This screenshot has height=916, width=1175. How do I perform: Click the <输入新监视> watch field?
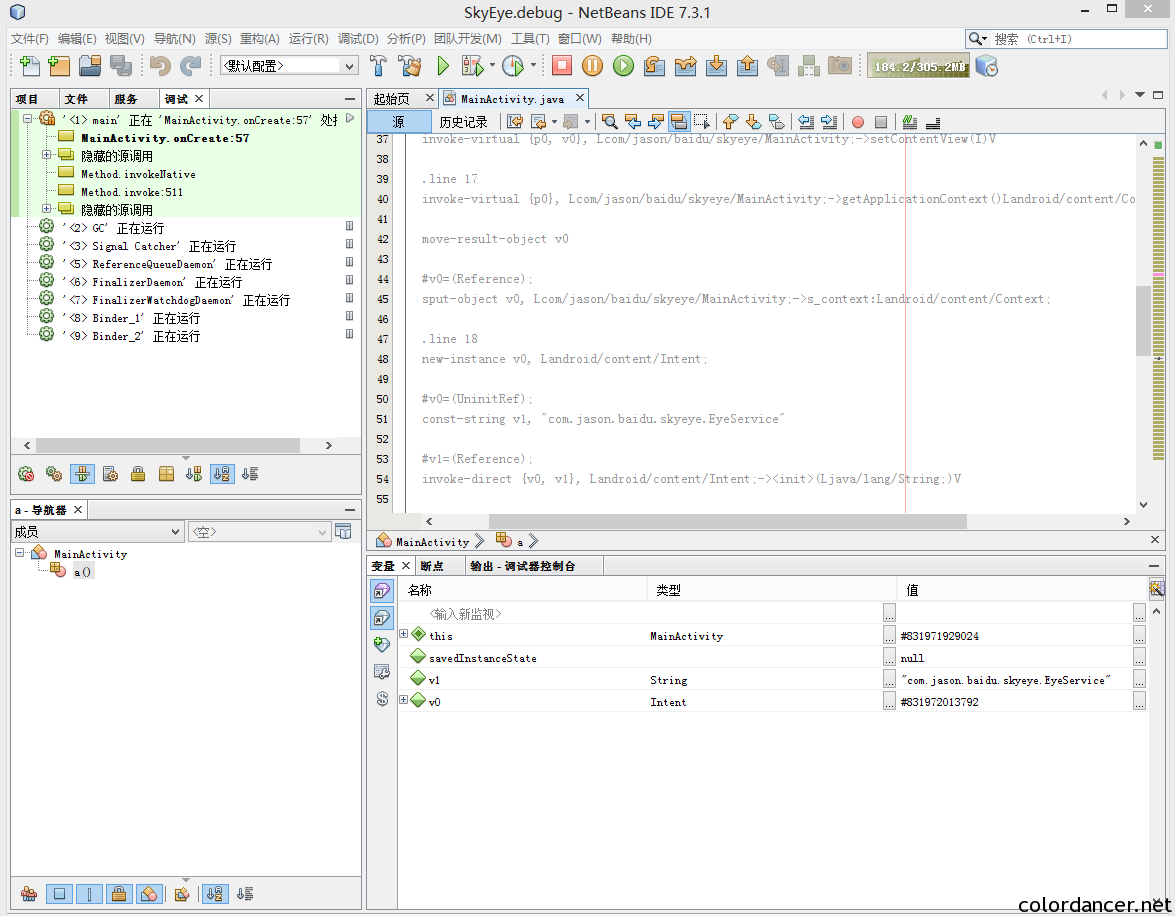click(x=465, y=614)
